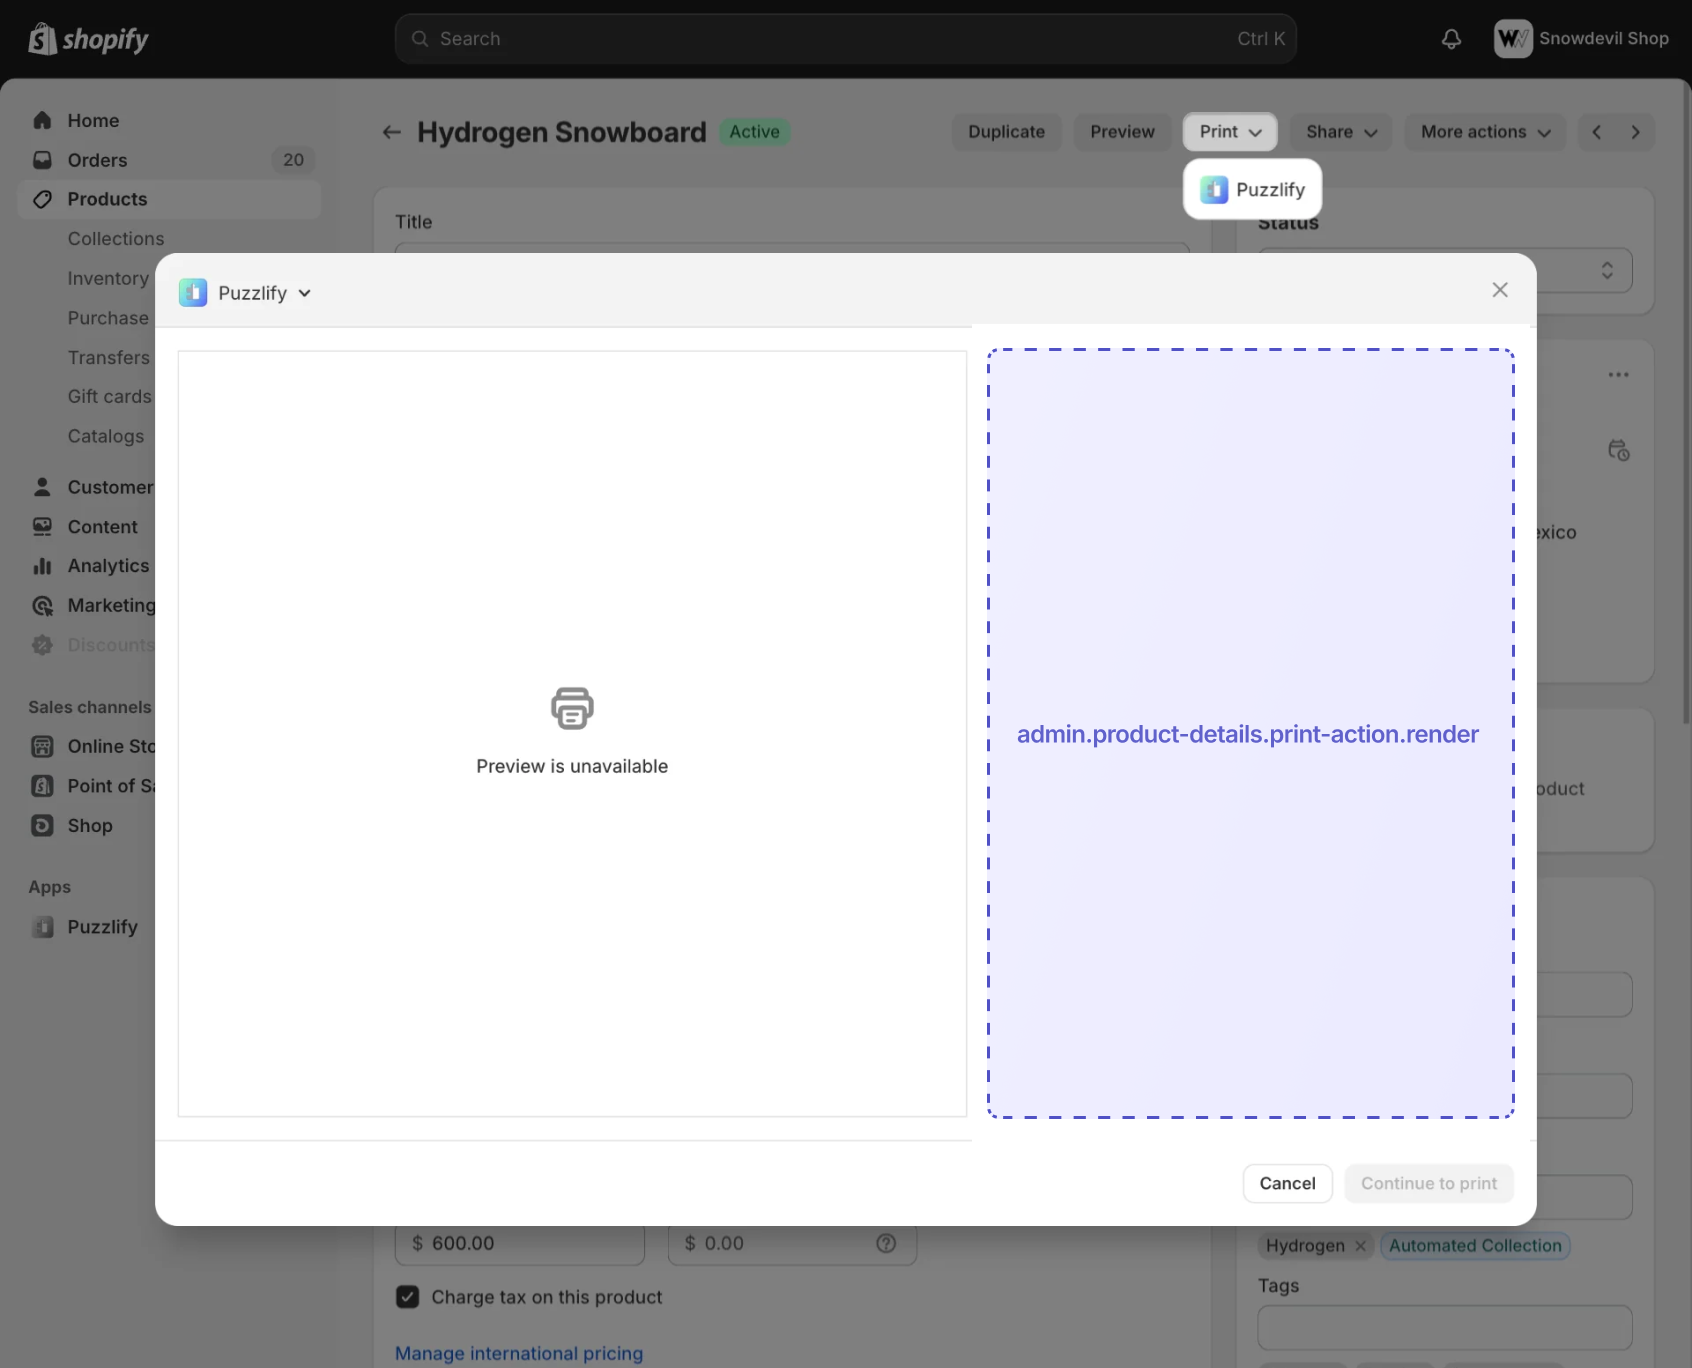Click the Automated Collection badge
1692x1368 pixels.
tap(1475, 1246)
